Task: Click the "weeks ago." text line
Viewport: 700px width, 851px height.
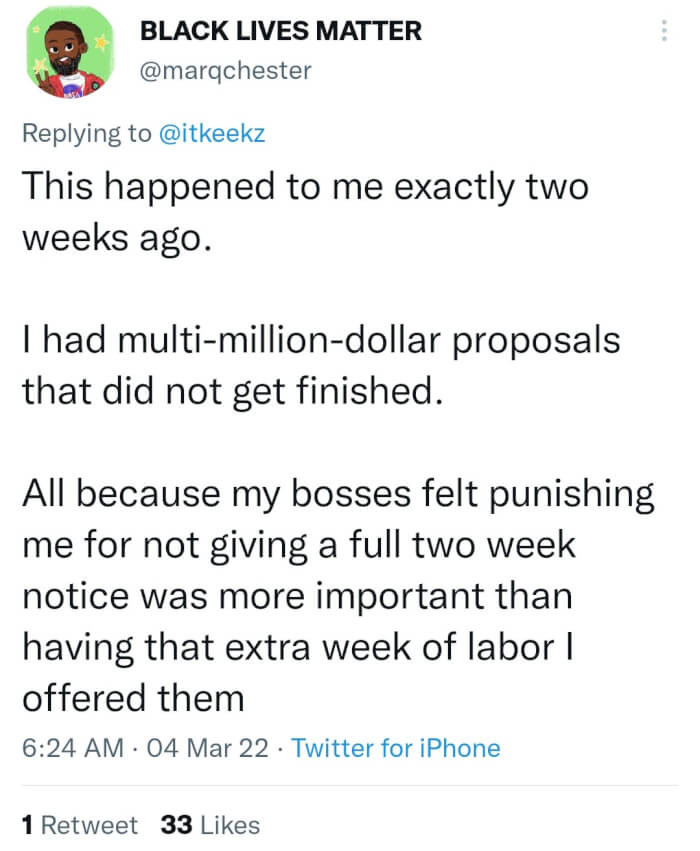Action: click(x=118, y=238)
